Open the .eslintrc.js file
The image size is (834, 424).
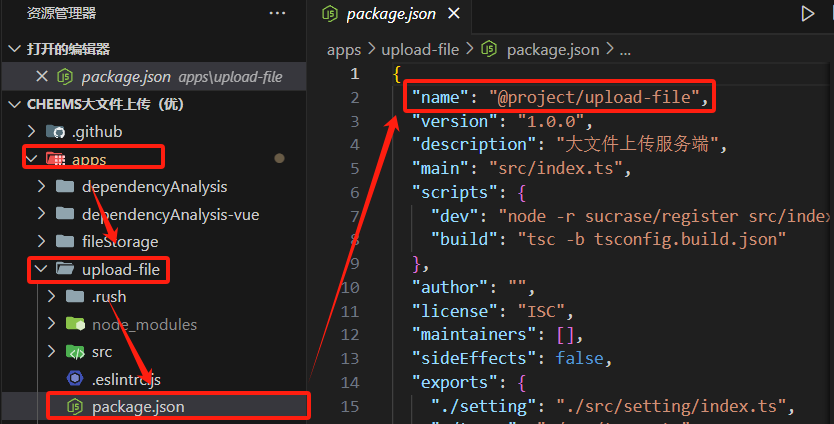pos(126,380)
